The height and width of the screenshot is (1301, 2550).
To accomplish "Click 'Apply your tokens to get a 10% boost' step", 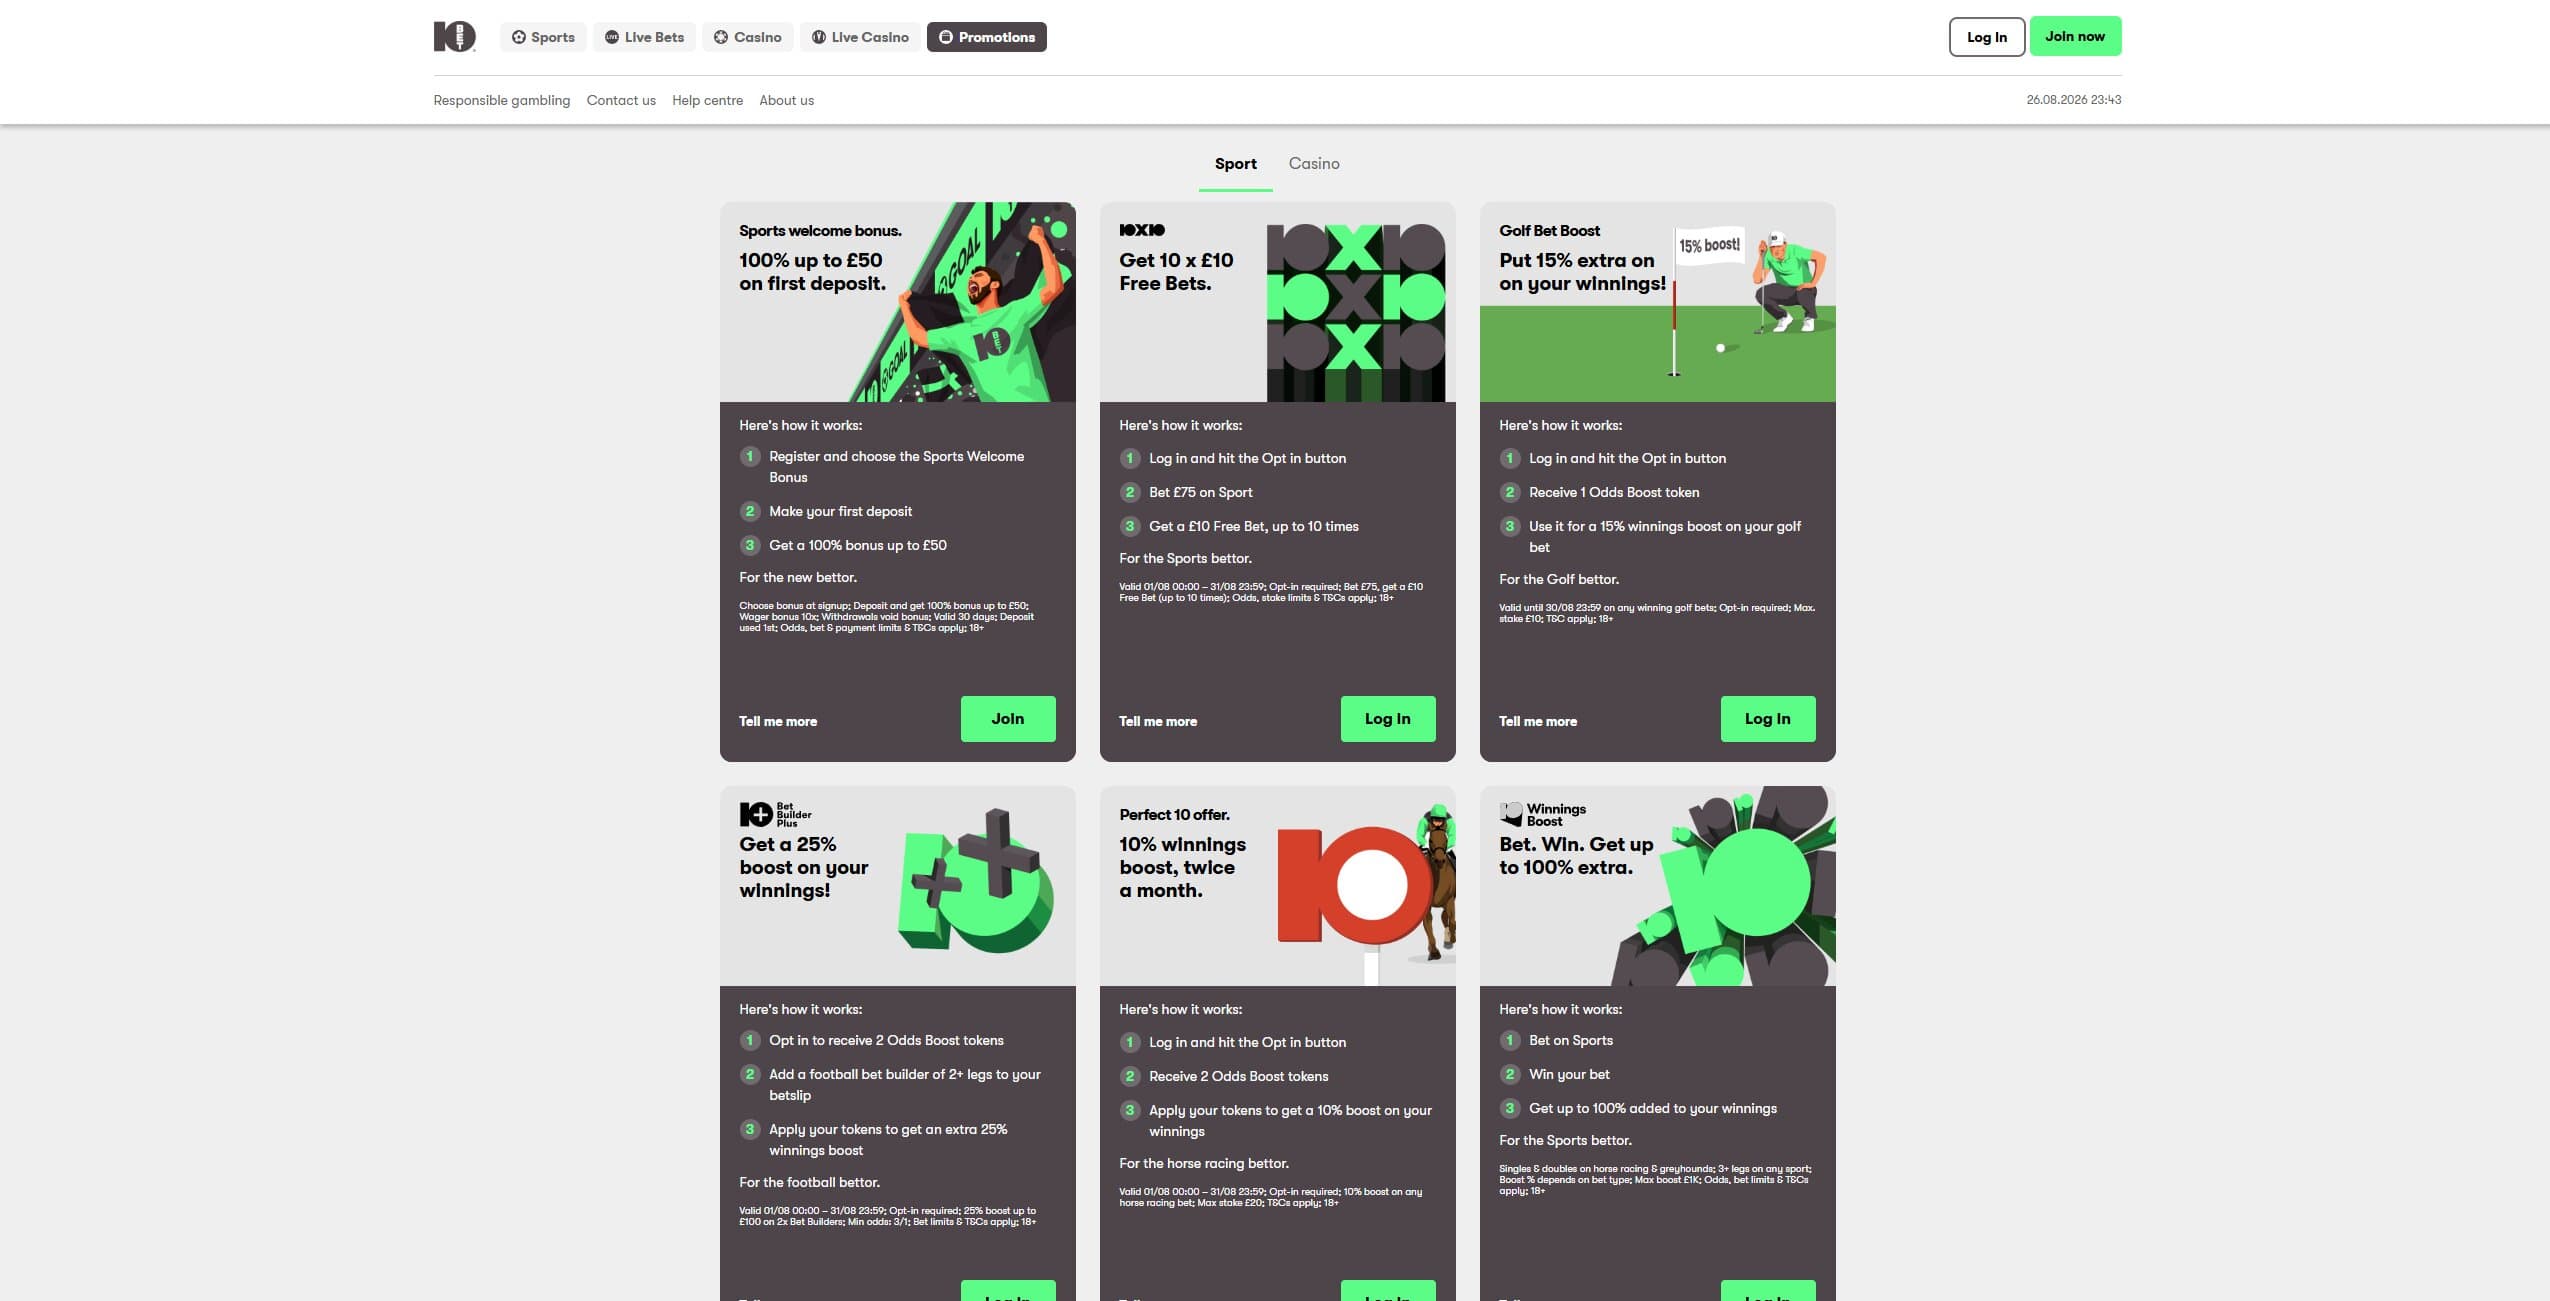I will tap(1290, 1121).
